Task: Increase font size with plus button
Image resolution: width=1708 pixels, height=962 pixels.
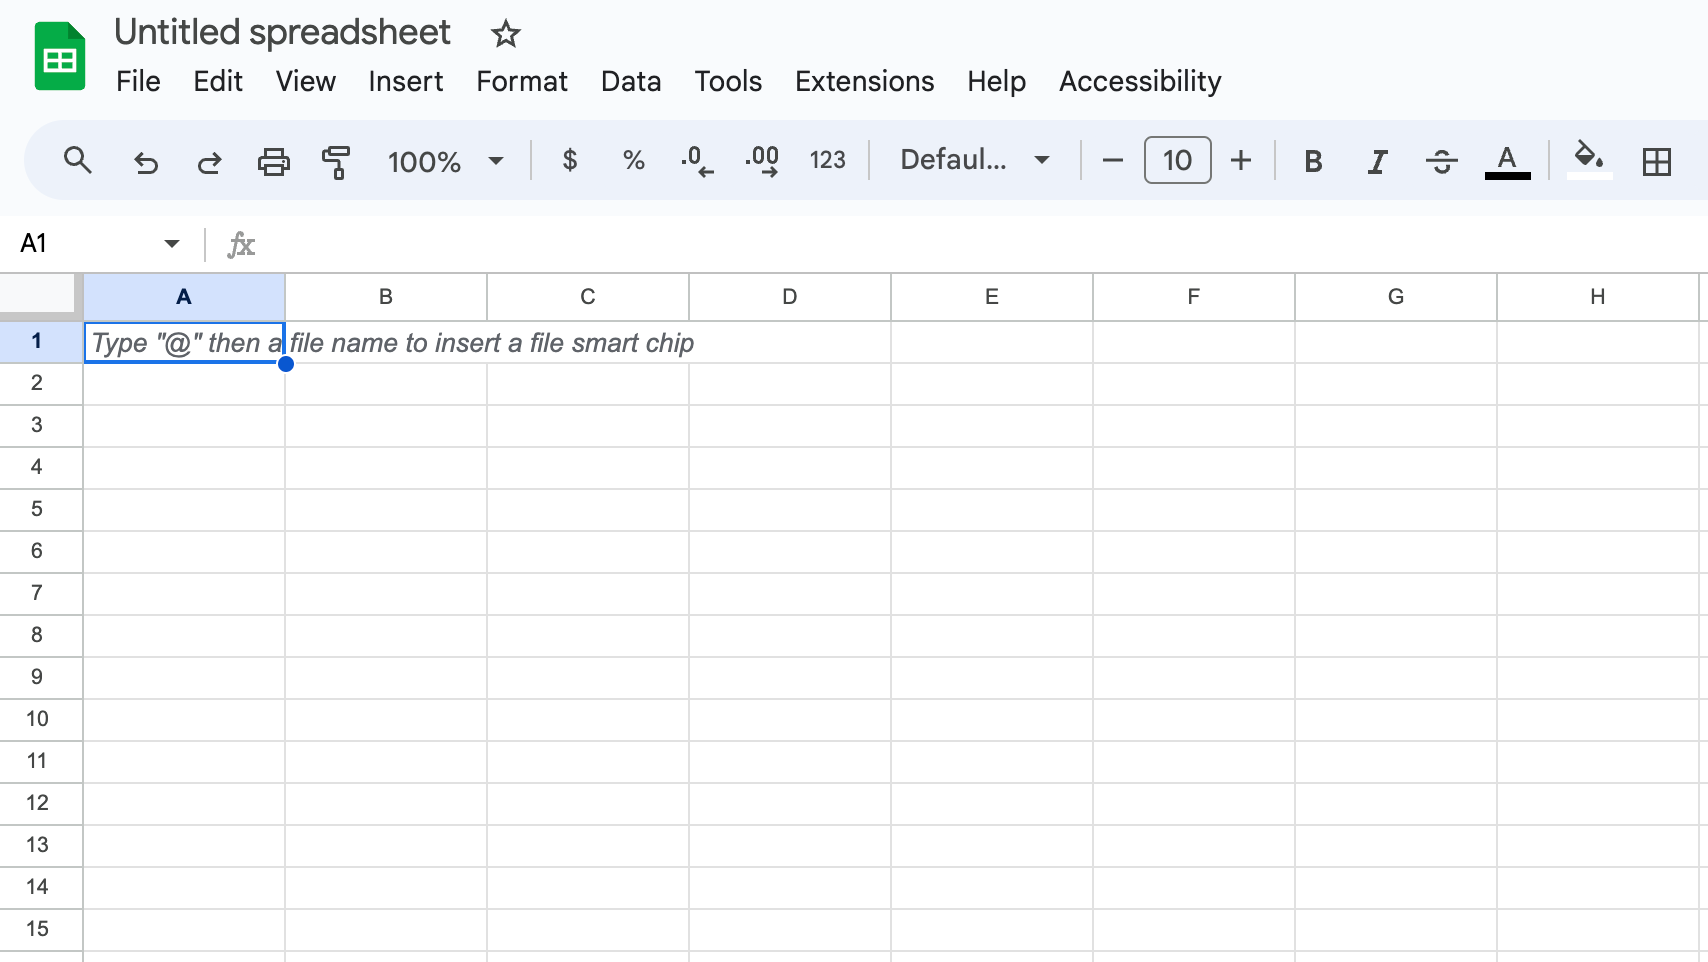Action: [x=1241, y=160]
